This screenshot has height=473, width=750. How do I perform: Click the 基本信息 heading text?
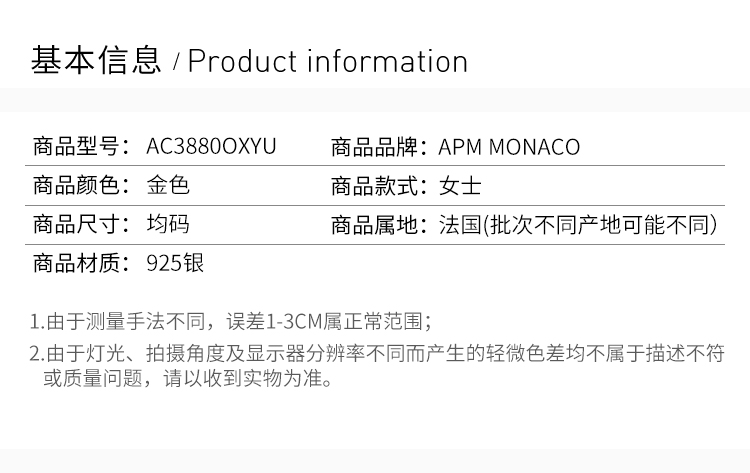pos(96,60)
